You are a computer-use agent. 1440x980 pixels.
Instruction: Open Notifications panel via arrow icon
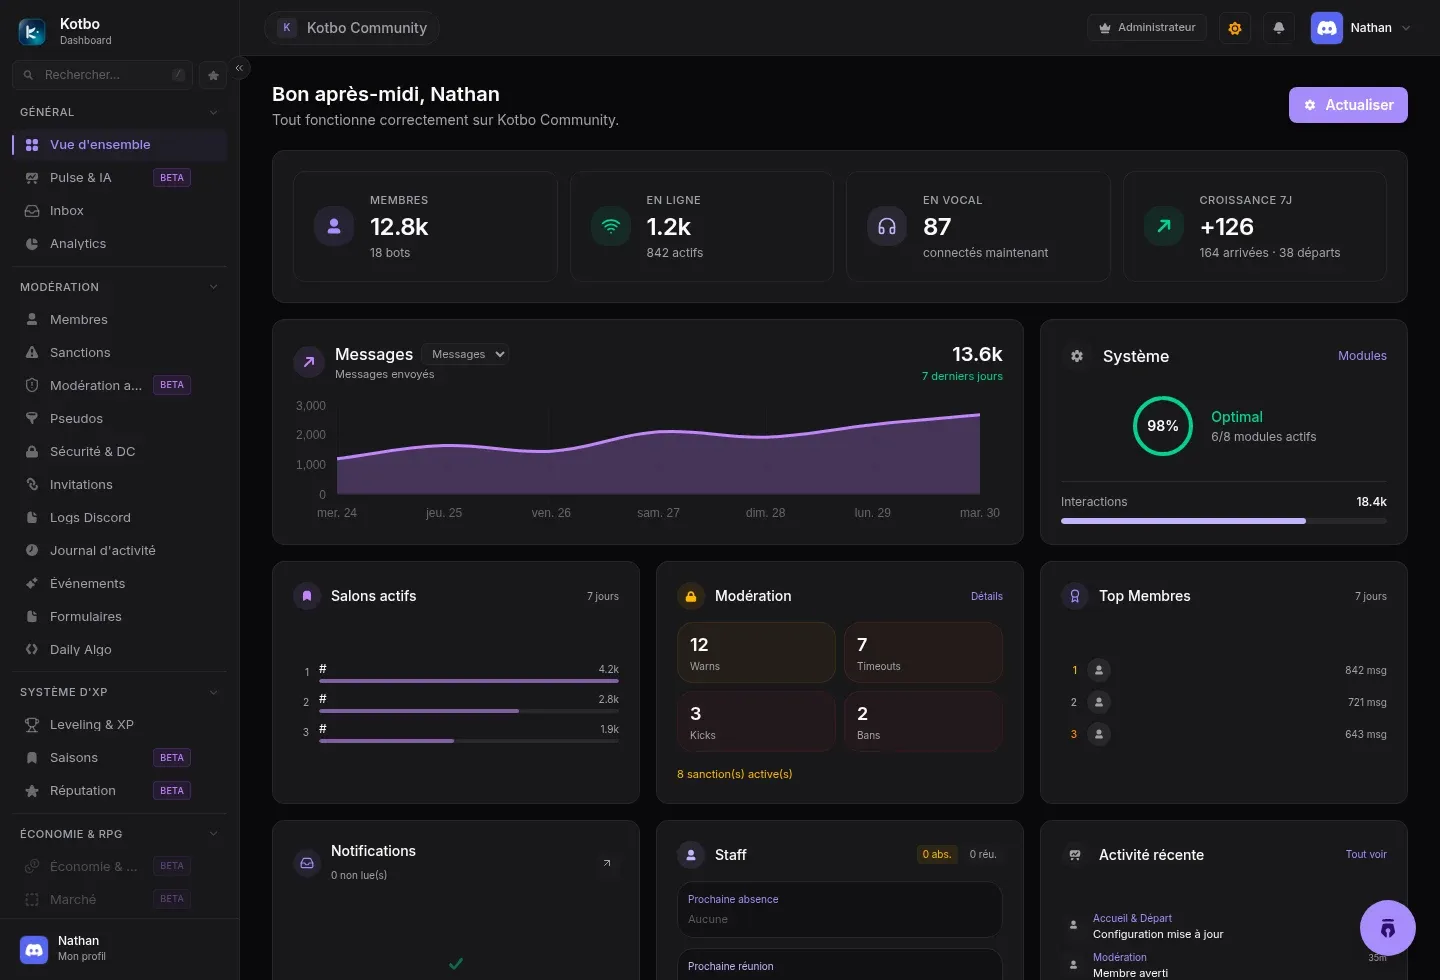coord(607,863)
